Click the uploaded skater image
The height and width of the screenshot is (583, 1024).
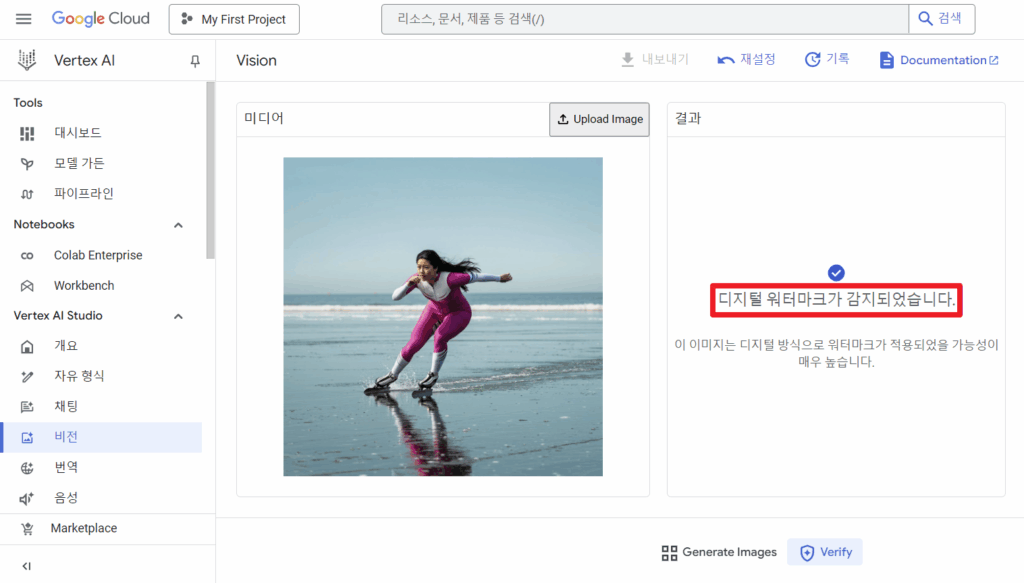pyautogui.click(x=443, y=317)
